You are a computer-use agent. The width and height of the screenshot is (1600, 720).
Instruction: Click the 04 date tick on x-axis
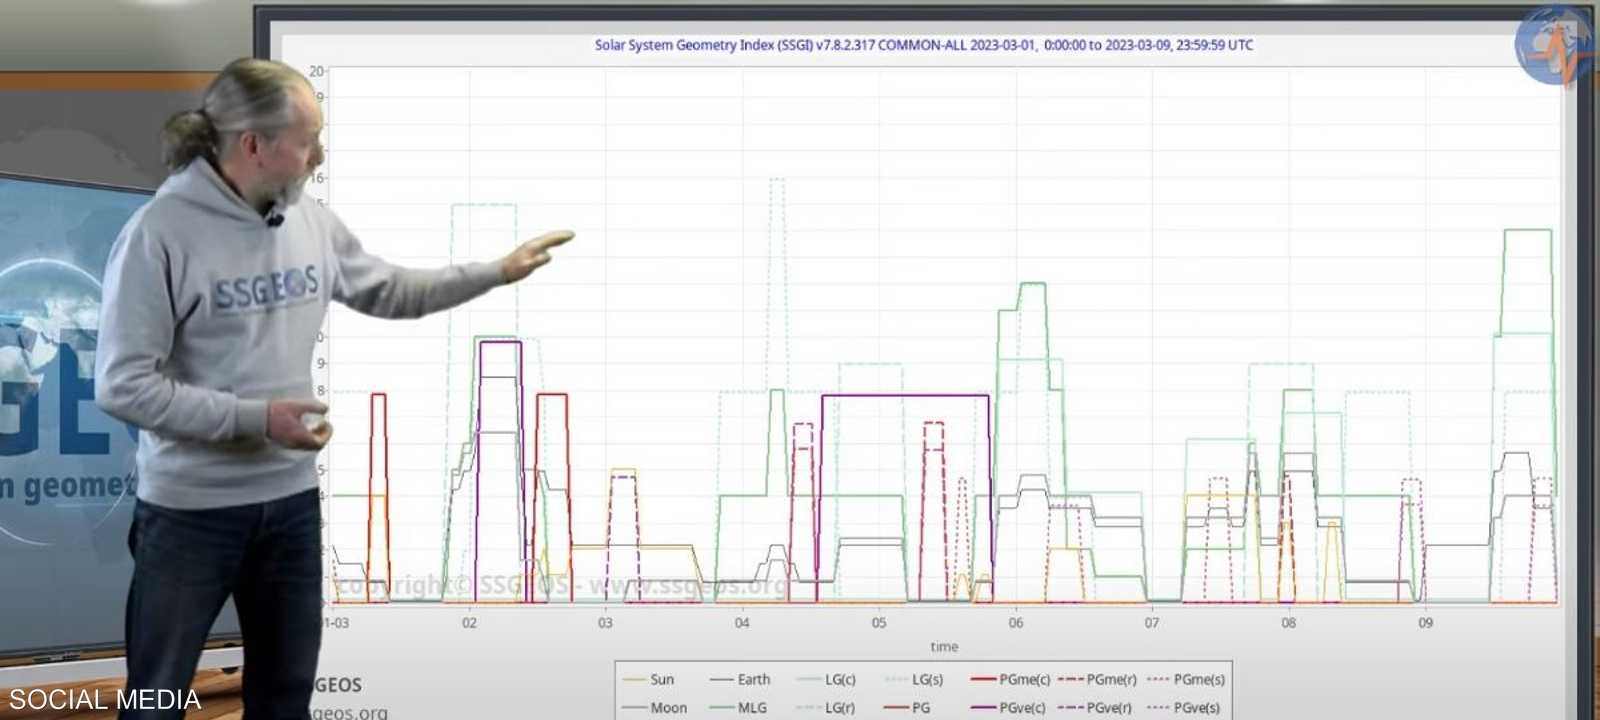click(742, 622)
